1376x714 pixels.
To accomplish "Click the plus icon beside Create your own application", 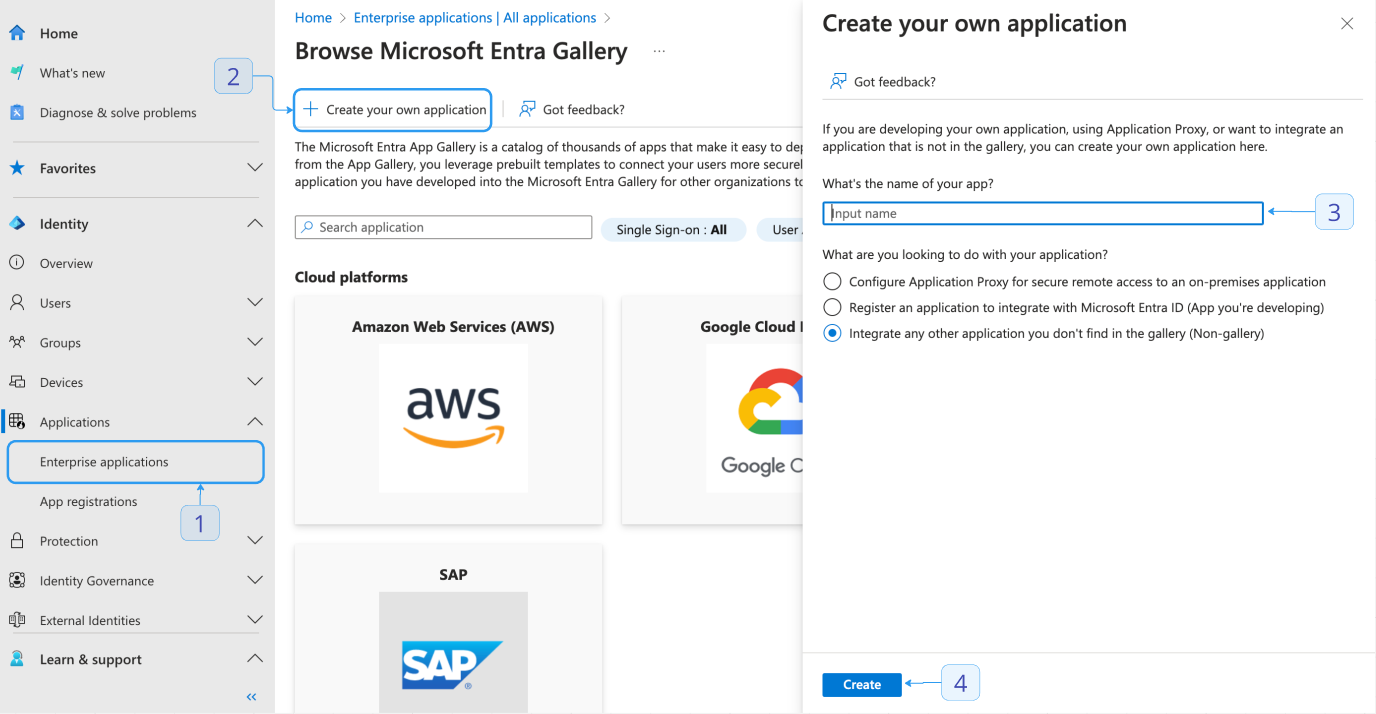I will 311,109.
